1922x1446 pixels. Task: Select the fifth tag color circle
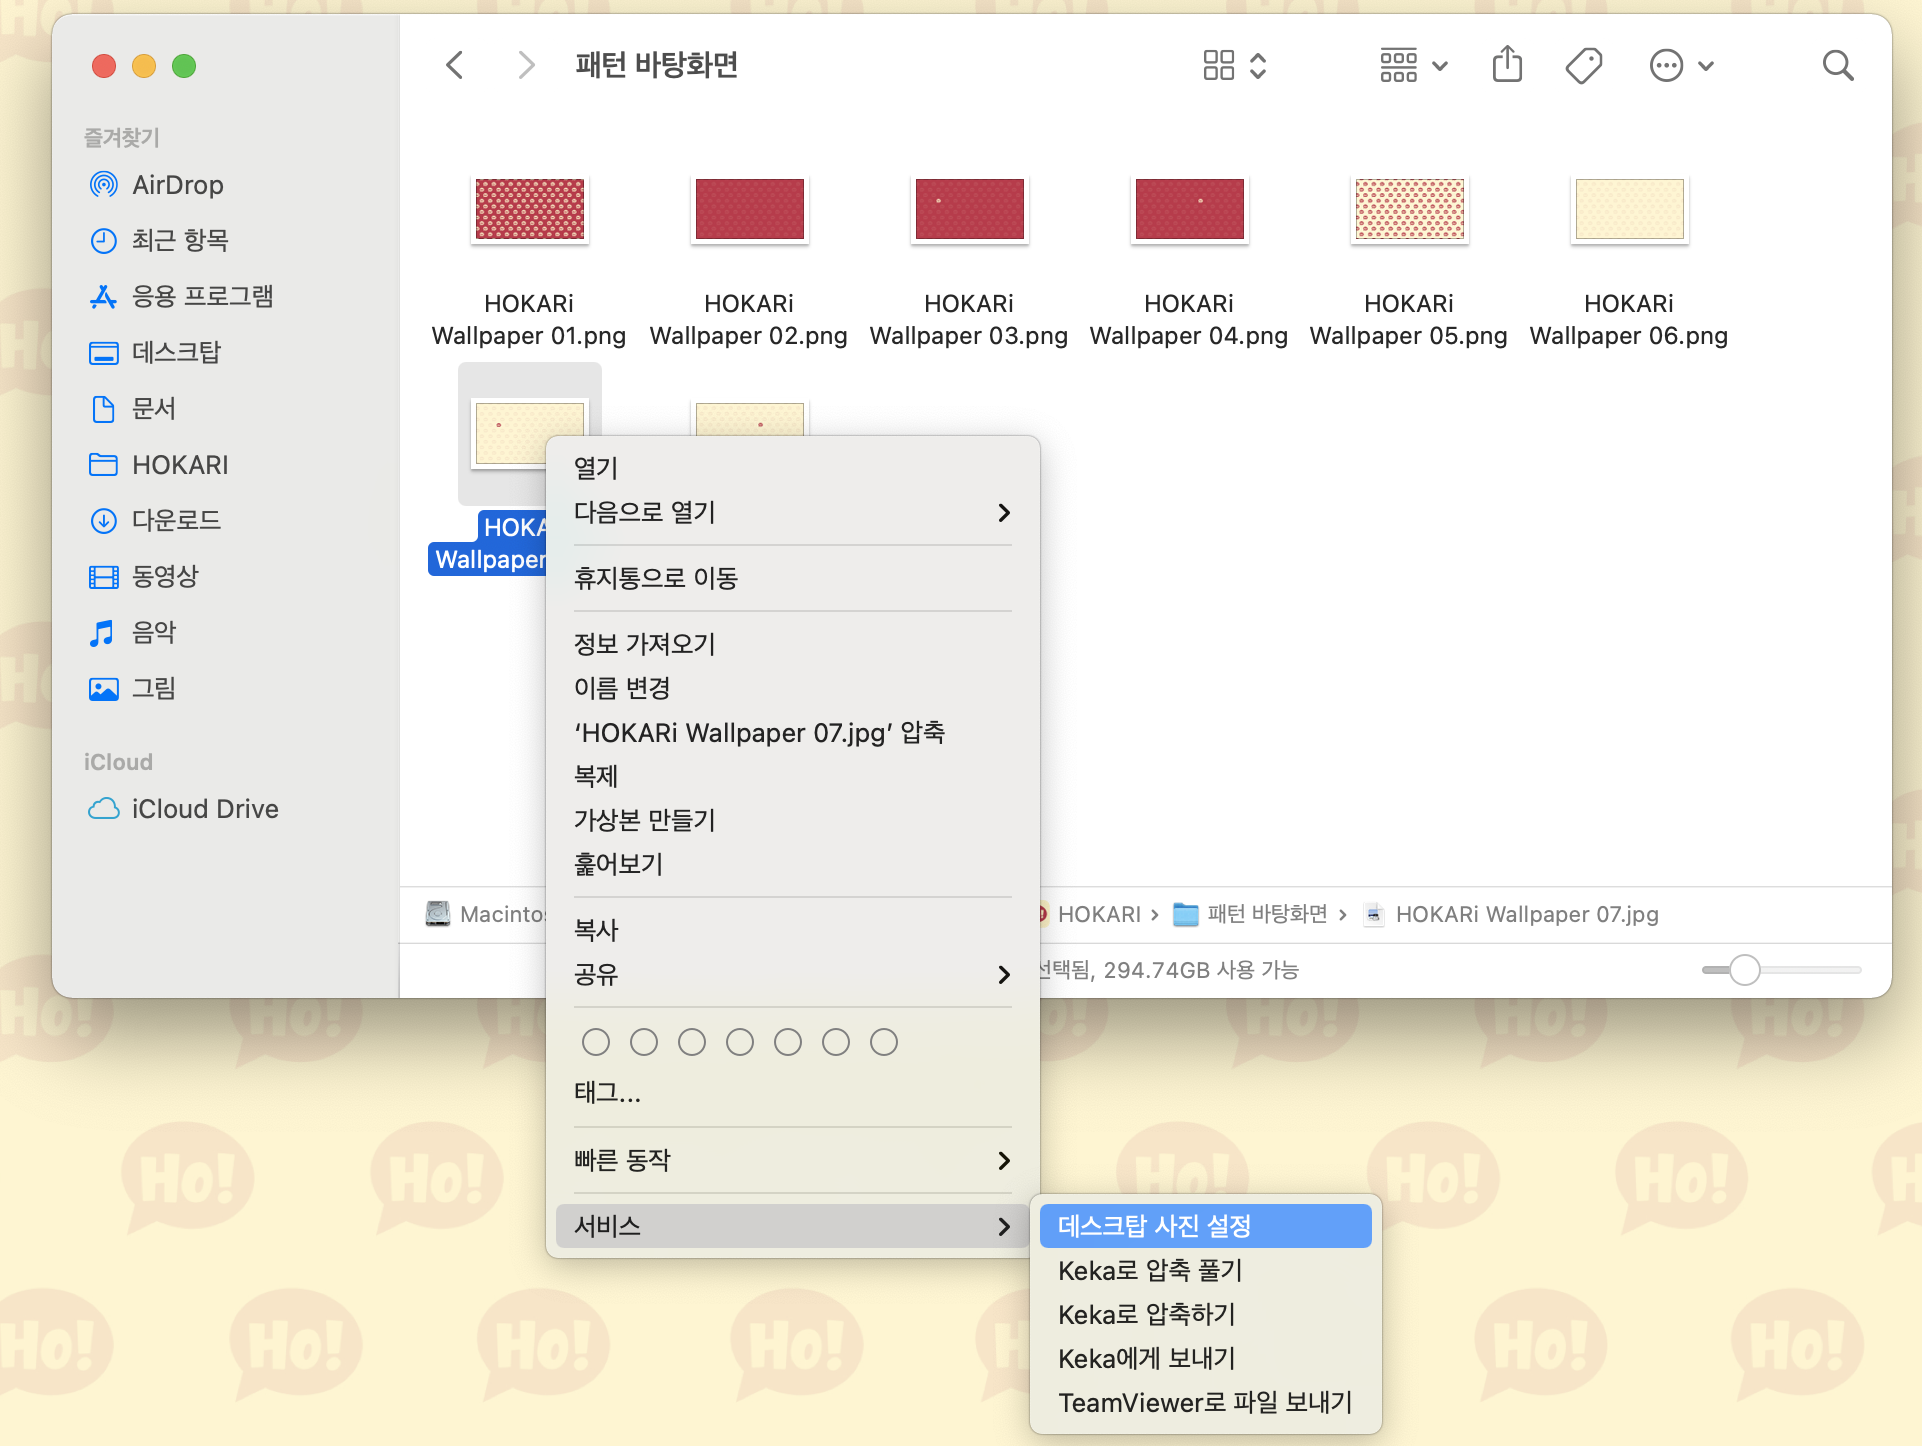point(788,1042)
